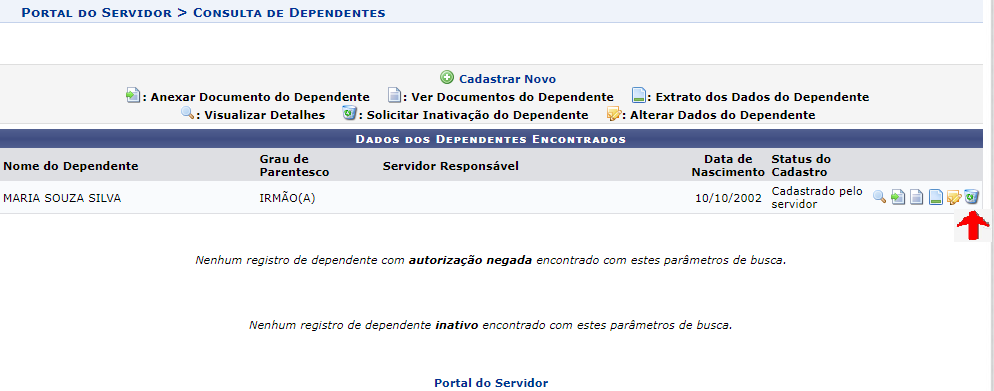Click the legend text Alterar Dados do Dependente
Screen dimensions: 994x391
pos(723,115)
